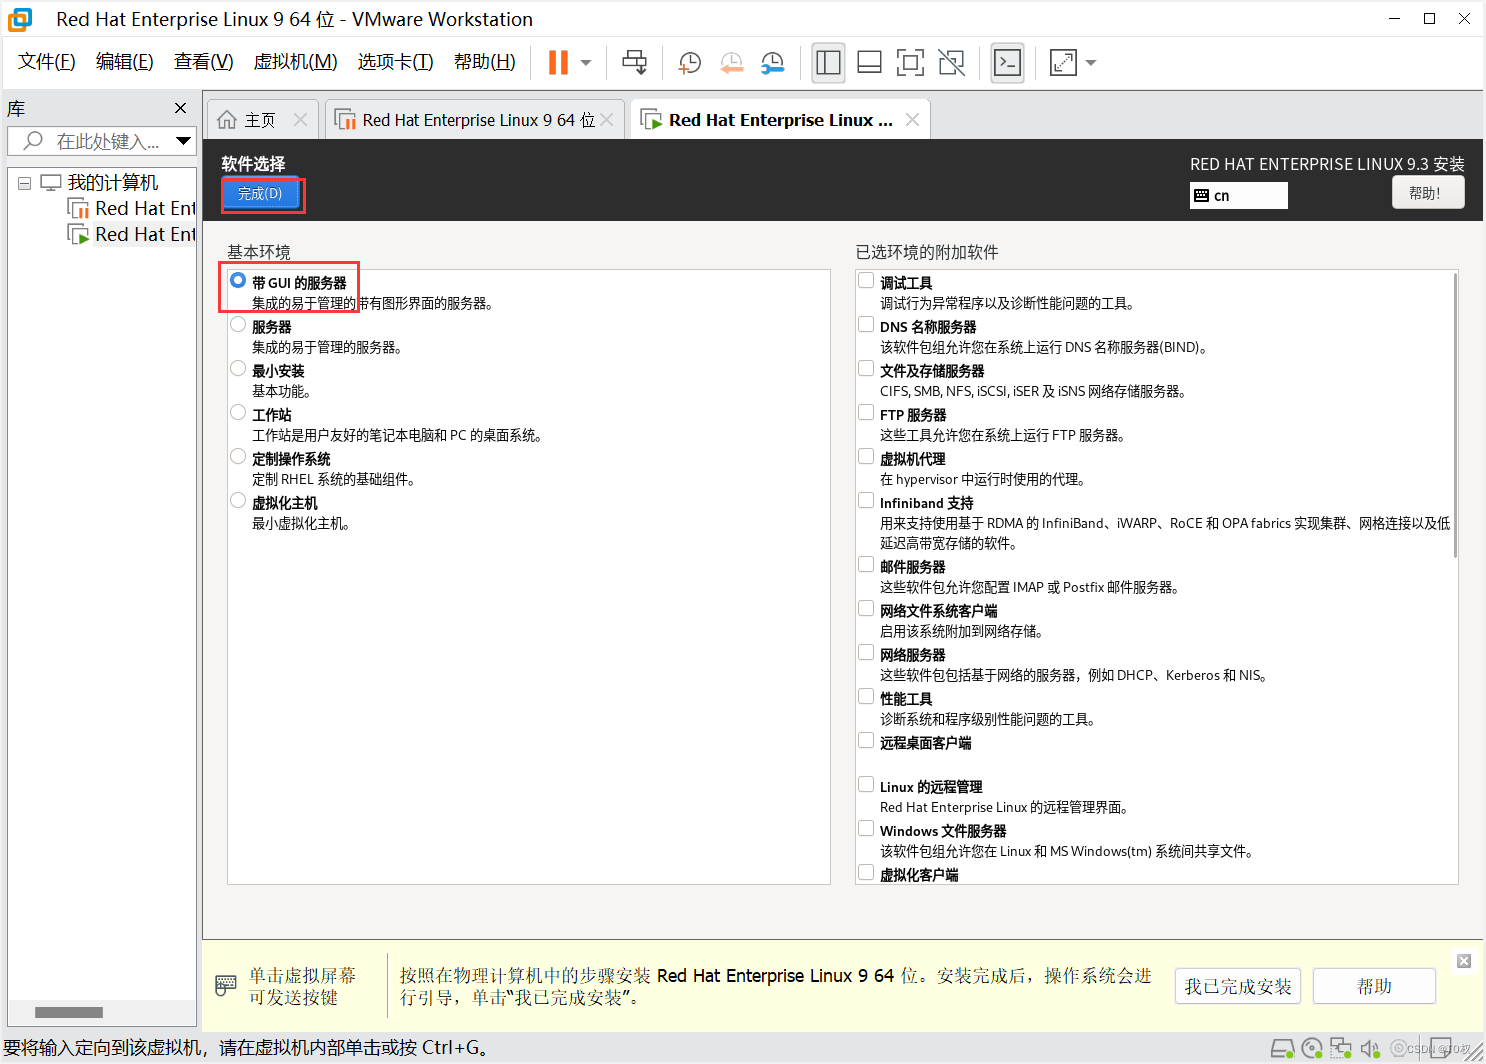This screenshot has width=1486, height=1064.
Task: Click the network adapter status icon
Action: [1341, 1048]
